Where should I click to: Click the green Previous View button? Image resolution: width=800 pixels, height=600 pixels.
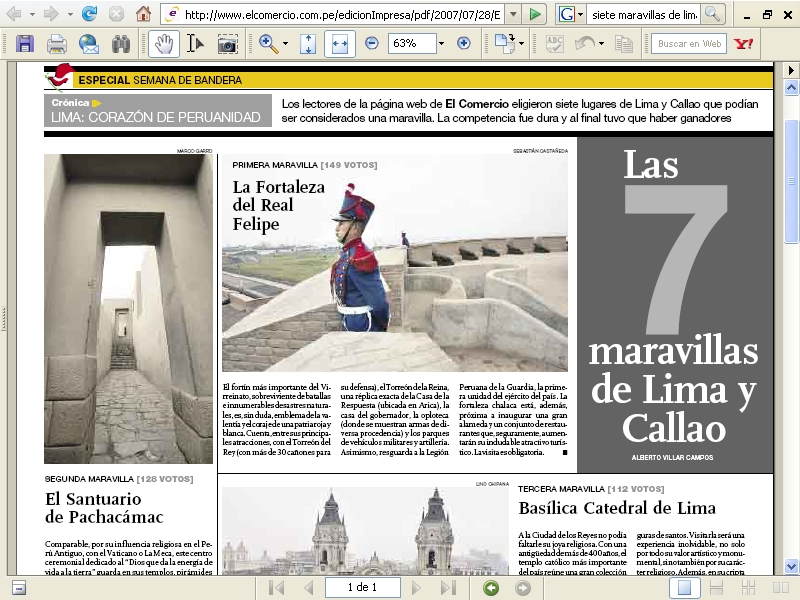tap(491, 588)
